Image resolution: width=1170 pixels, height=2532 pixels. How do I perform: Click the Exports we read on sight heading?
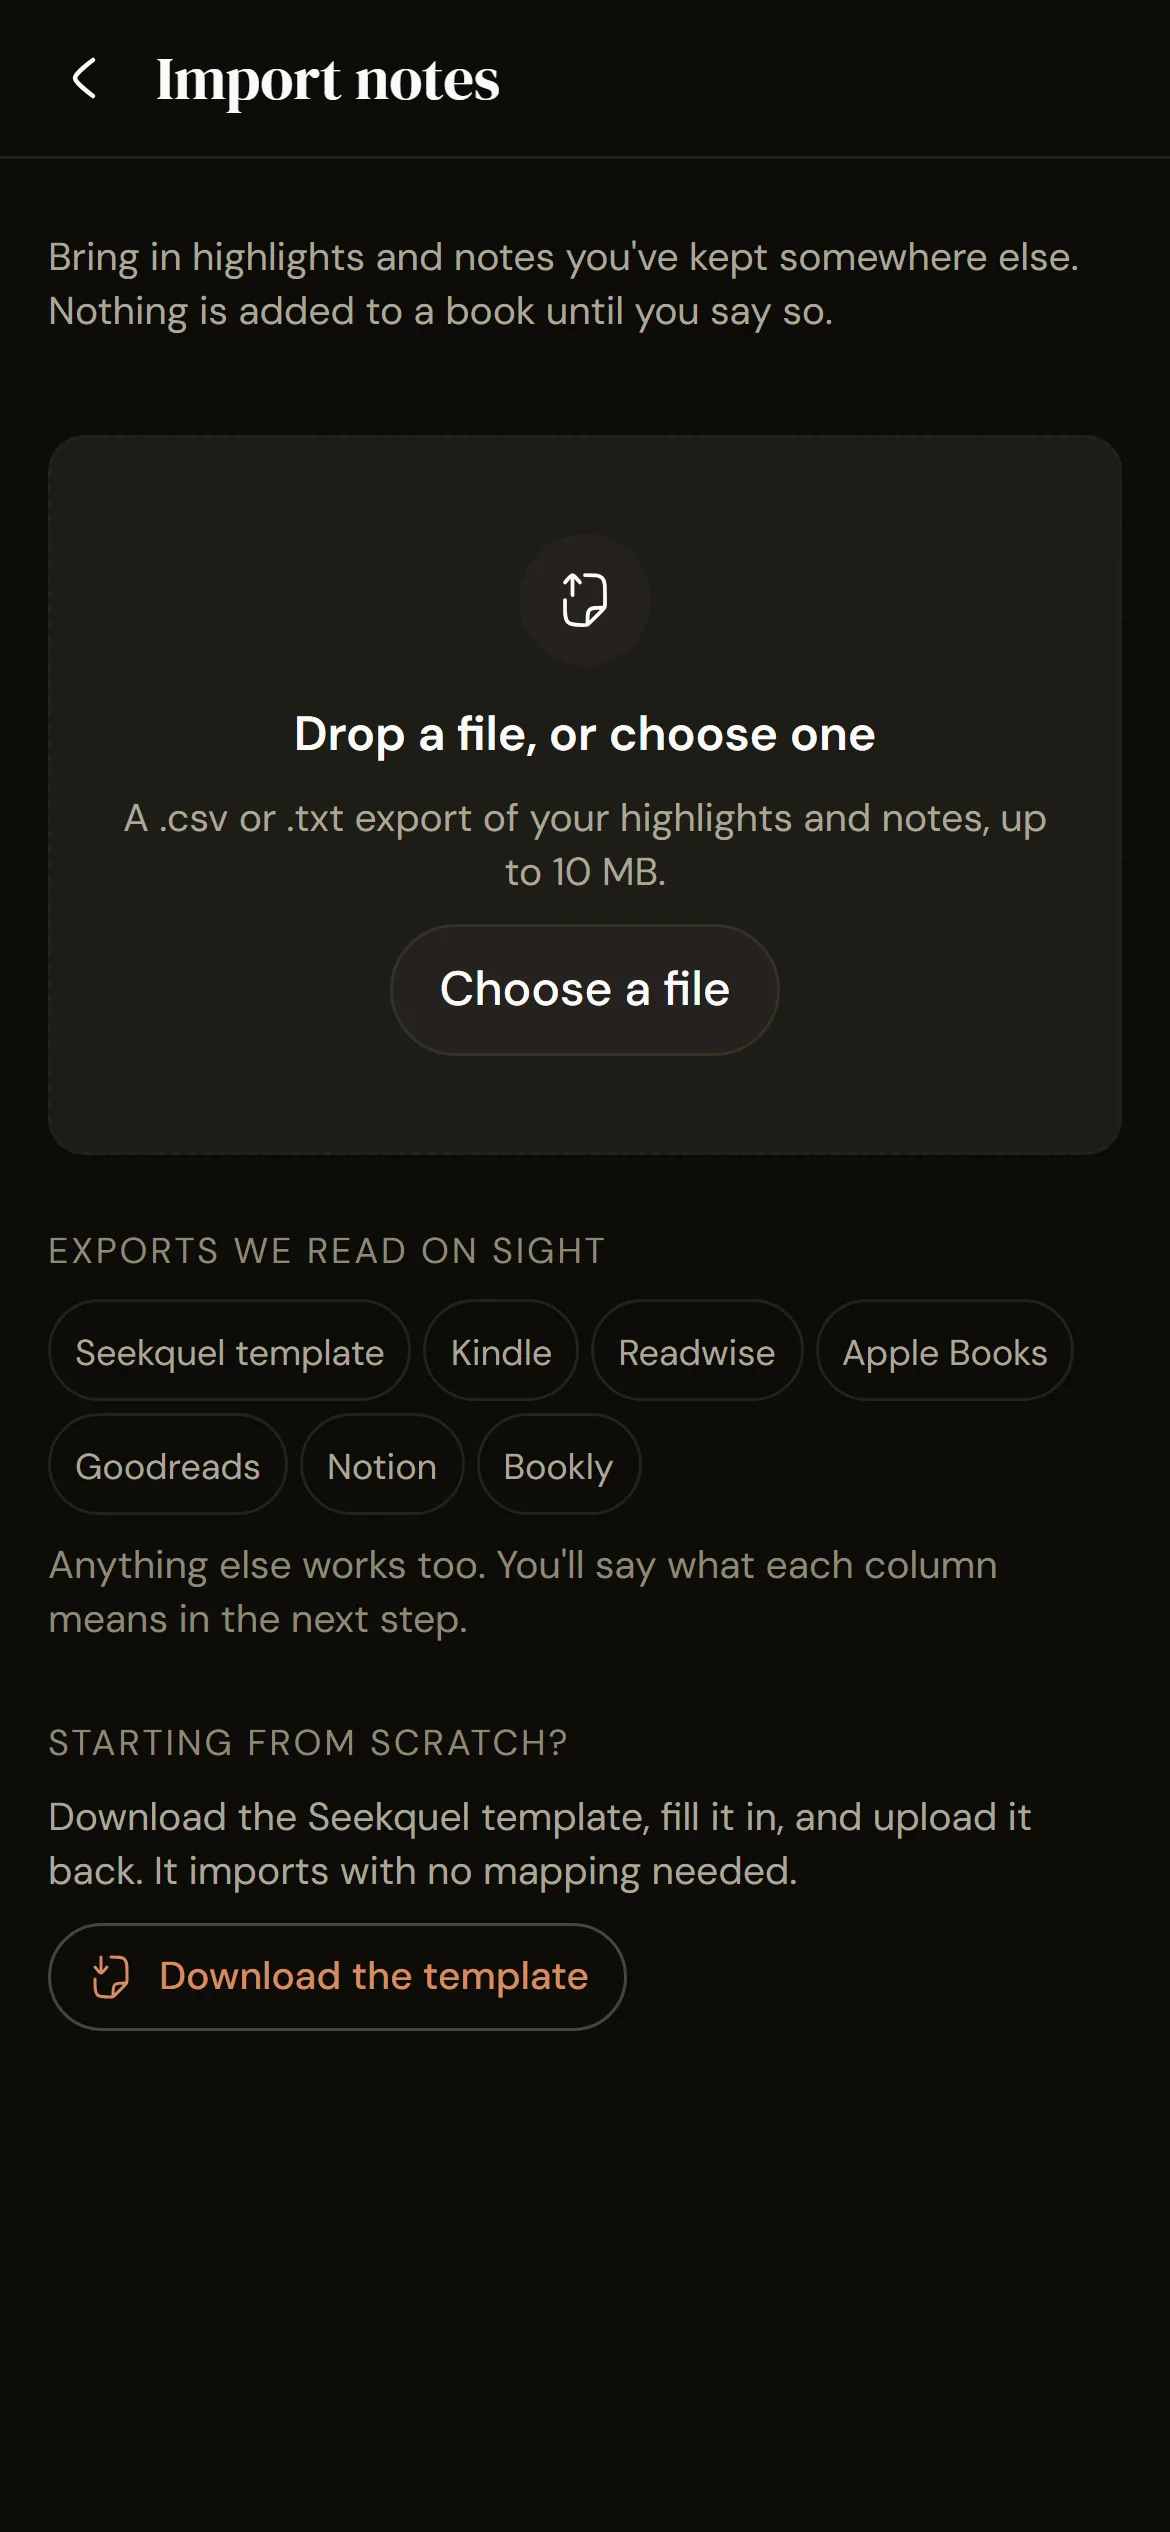click(x=327, y=1250)
